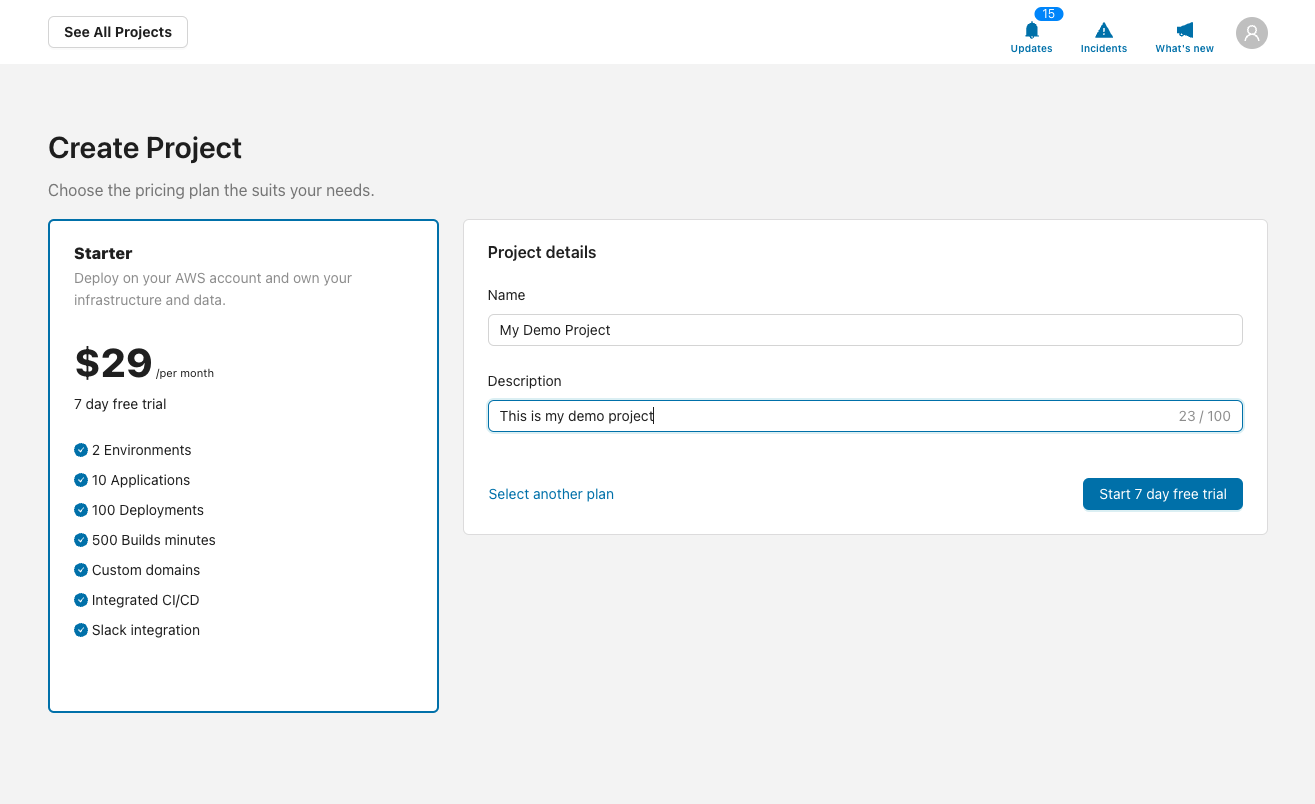Click the 'Slack integration' feature text
1315x804 pixels.
(146, 630)
